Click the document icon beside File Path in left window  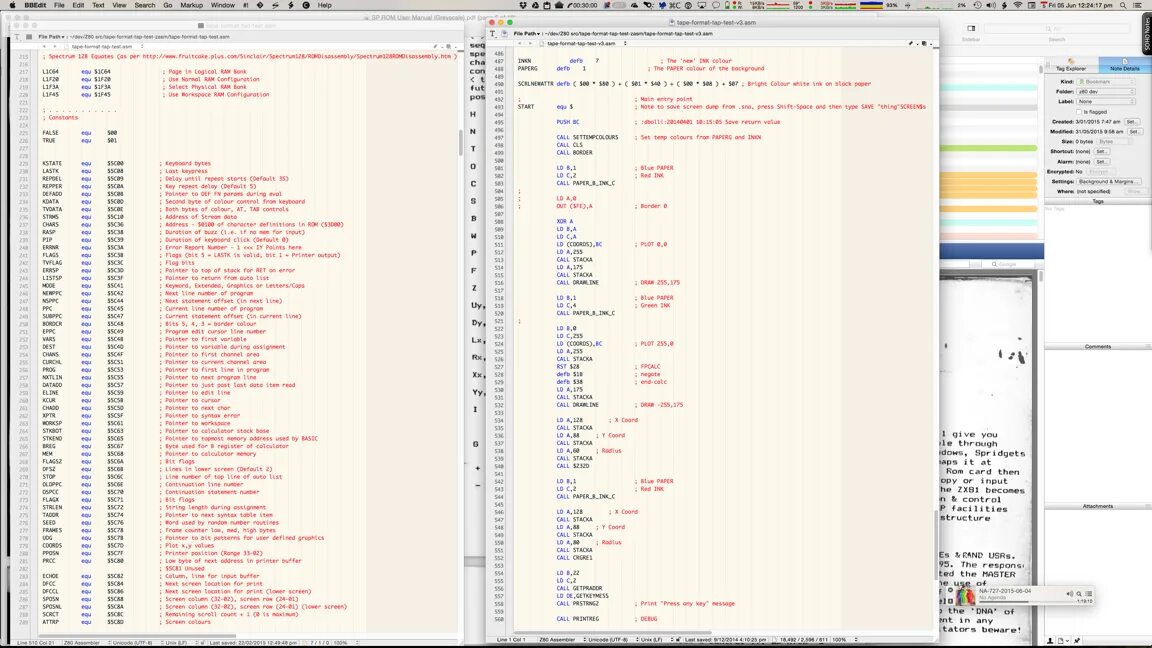[x=29, y=37]
